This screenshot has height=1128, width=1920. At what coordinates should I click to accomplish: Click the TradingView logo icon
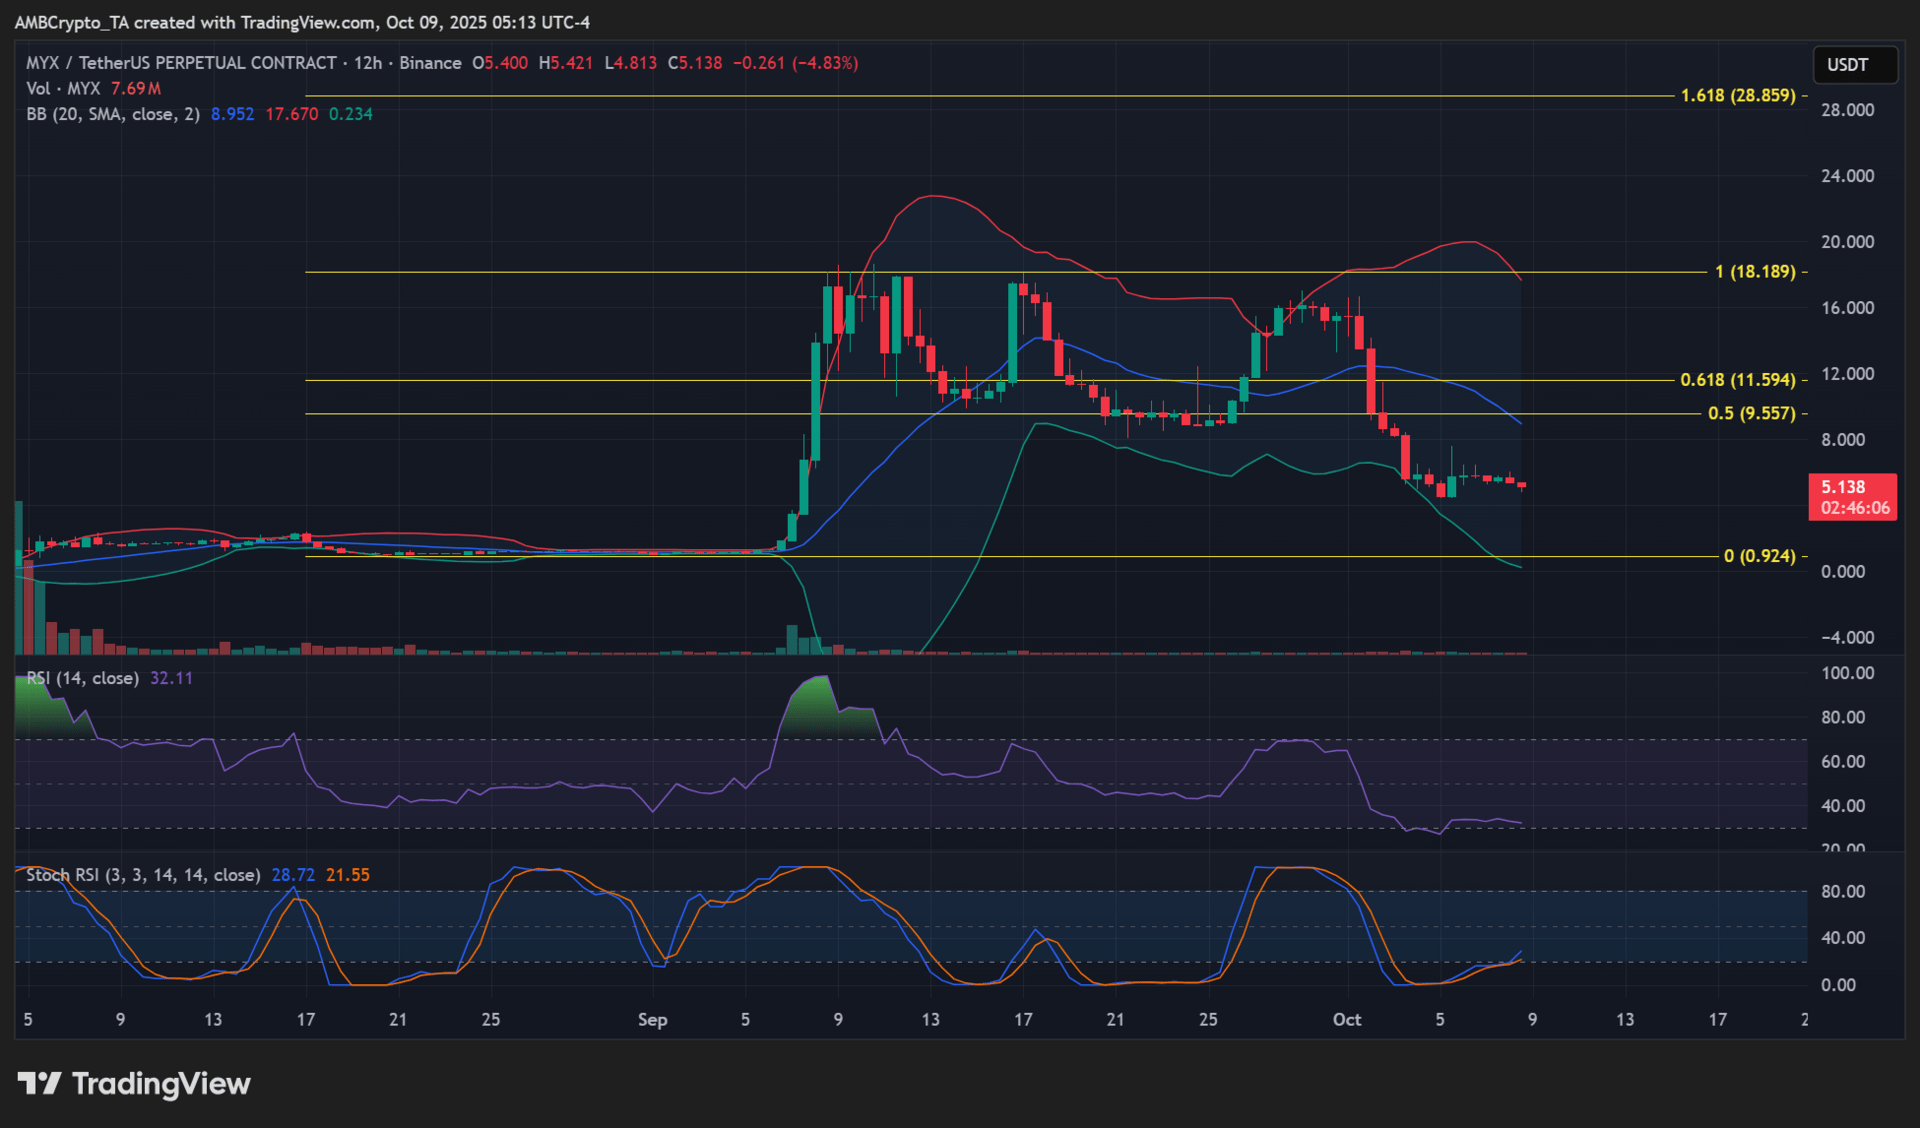[x=40, y=1084]
